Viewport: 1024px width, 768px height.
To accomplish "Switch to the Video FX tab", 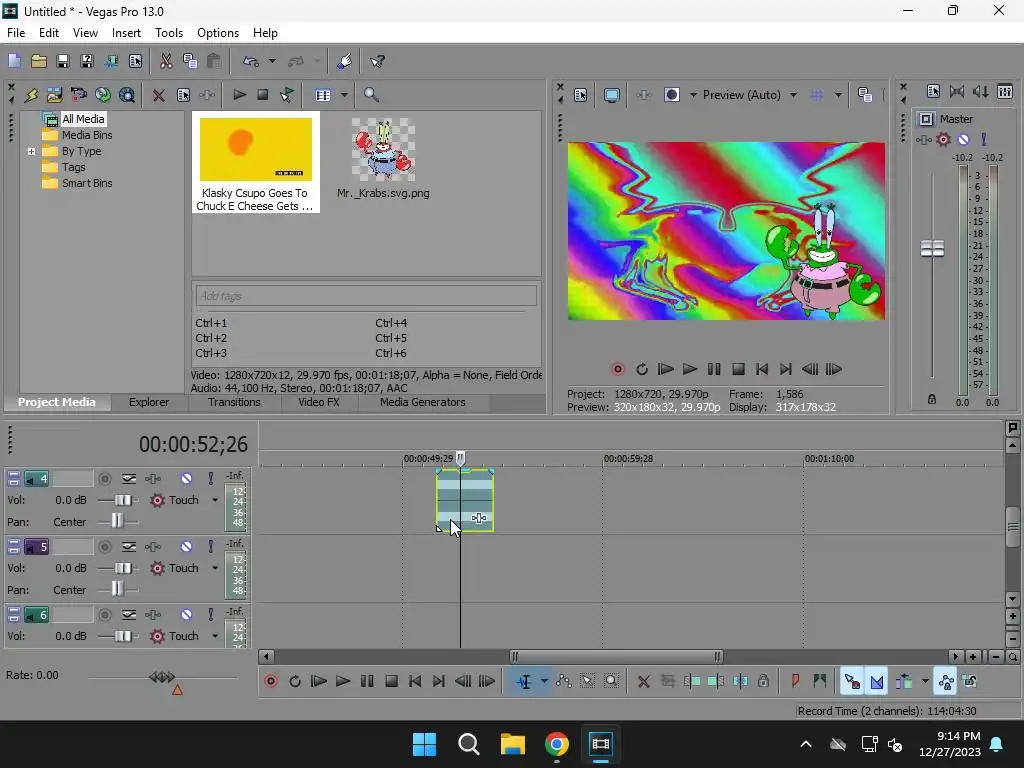I will coord(319,402).
